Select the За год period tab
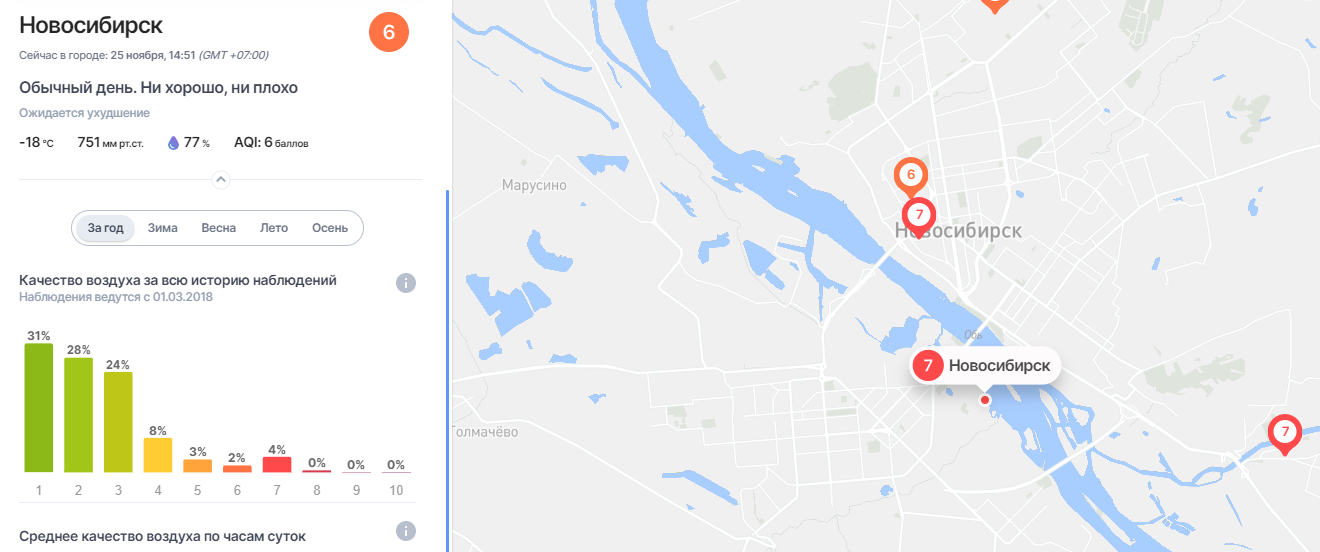The height and width of the screenshot is (552, 1320). tap(105, 228)
